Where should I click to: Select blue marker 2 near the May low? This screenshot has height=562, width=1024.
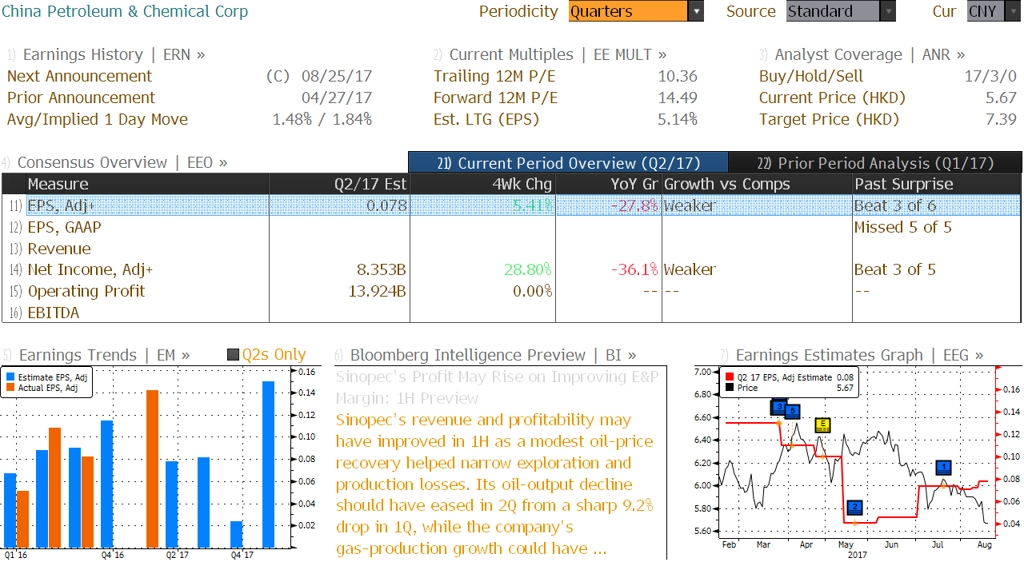click(855, 507)
